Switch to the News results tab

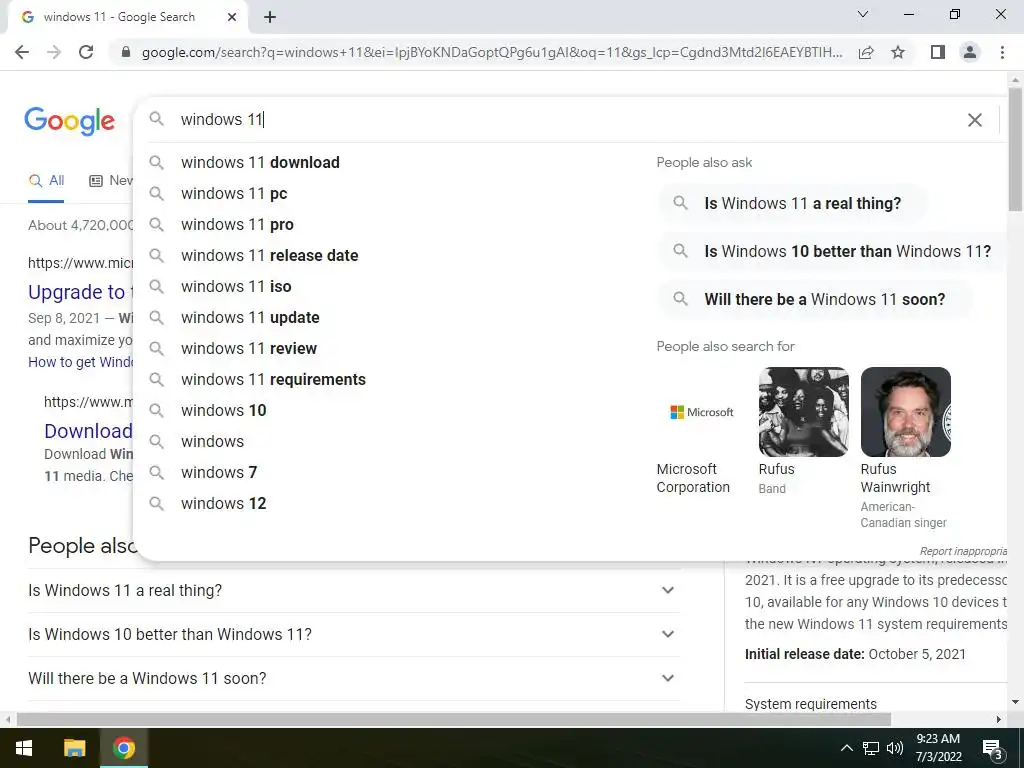click(x=111, y=181)
